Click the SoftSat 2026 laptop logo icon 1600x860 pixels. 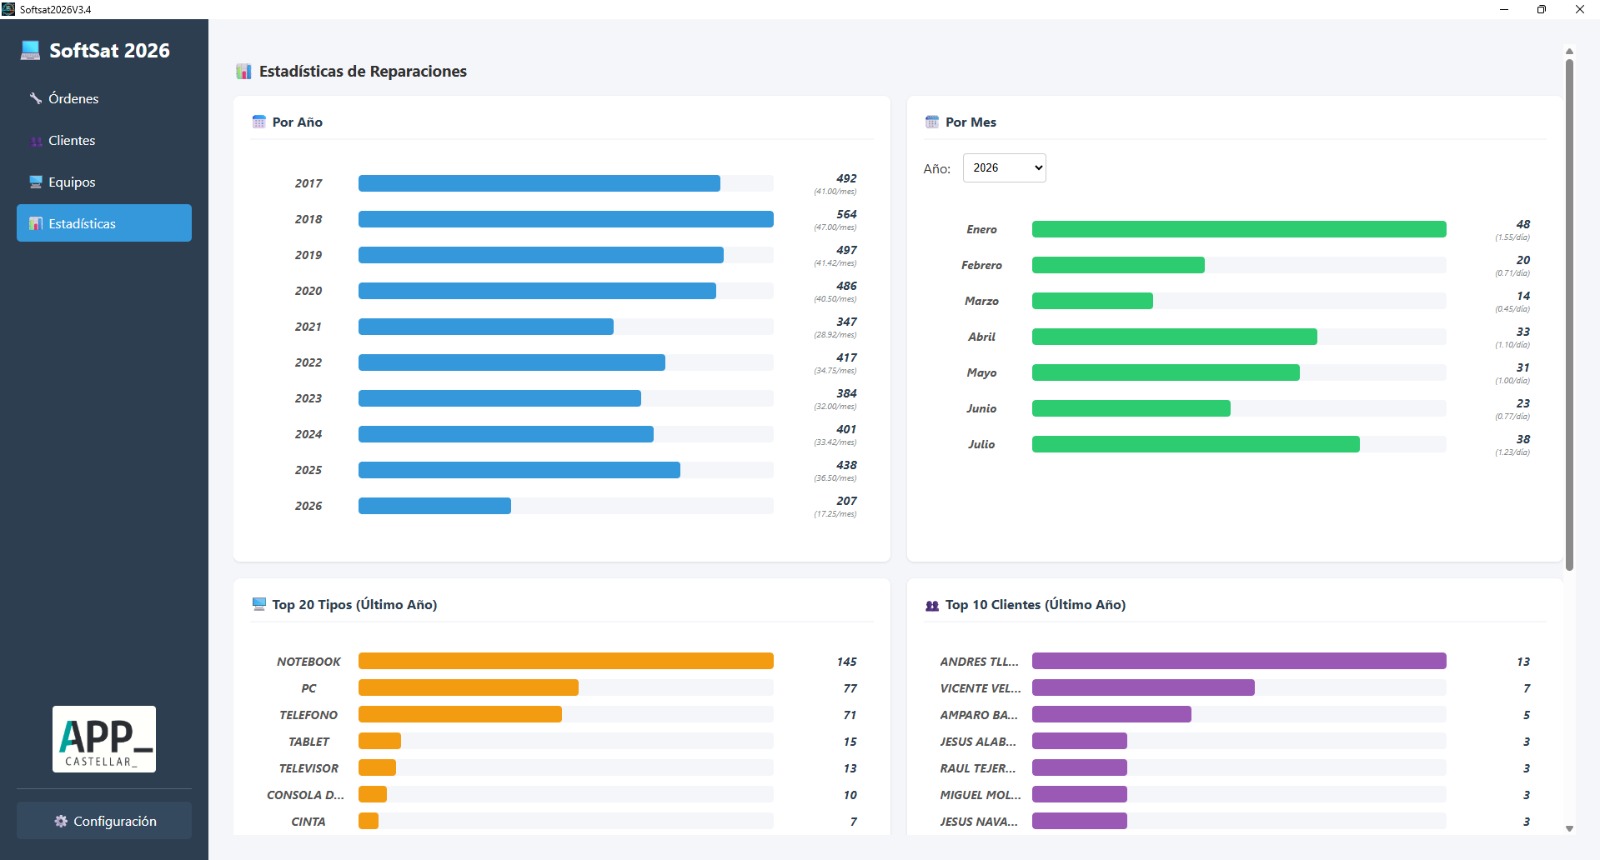(x=31, y=50)
